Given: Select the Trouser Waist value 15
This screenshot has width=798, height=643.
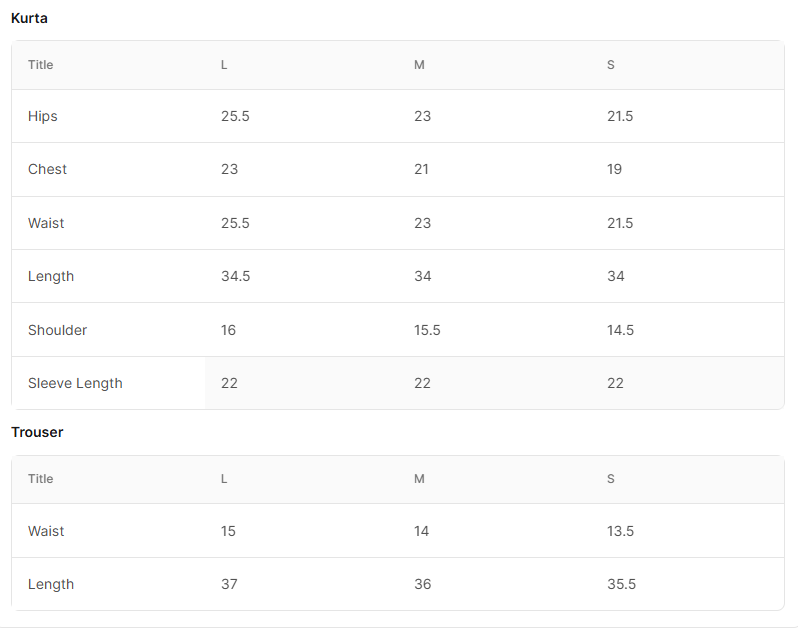Looking at the screenshot, I should point(228,531).
